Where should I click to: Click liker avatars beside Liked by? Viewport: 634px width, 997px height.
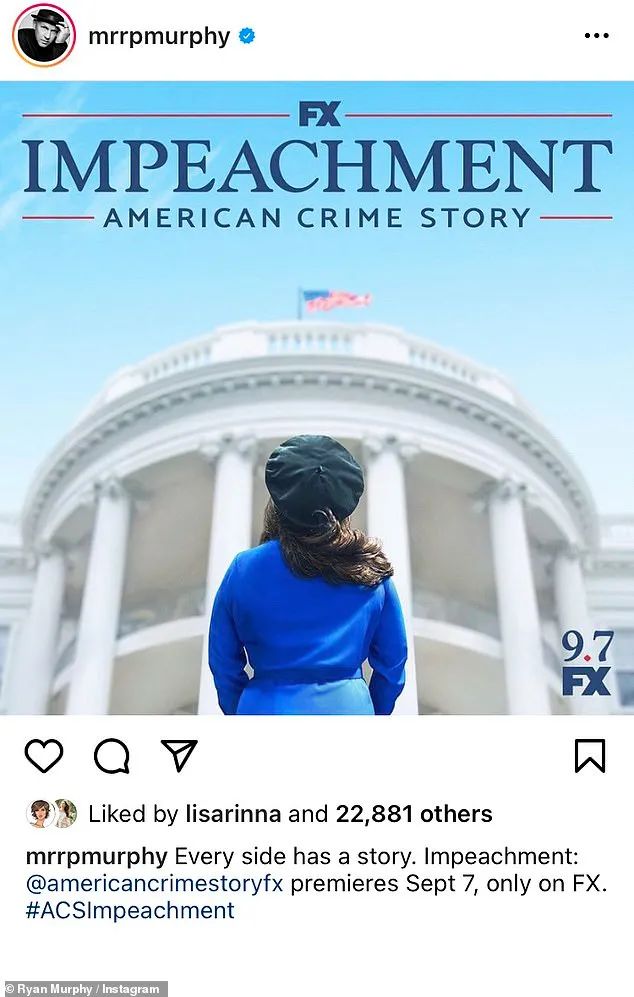click(52, 813)
